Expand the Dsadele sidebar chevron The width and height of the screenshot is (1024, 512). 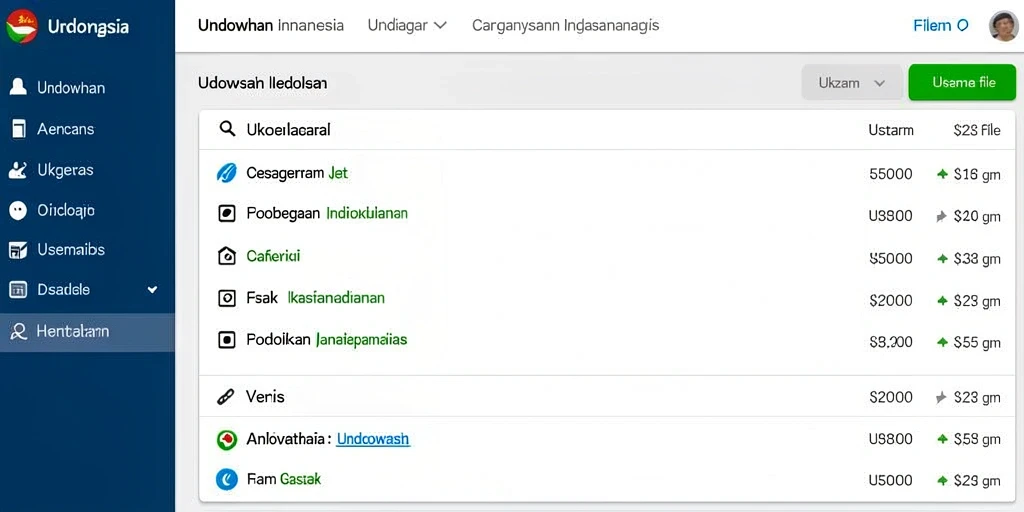tap(152, 289)
